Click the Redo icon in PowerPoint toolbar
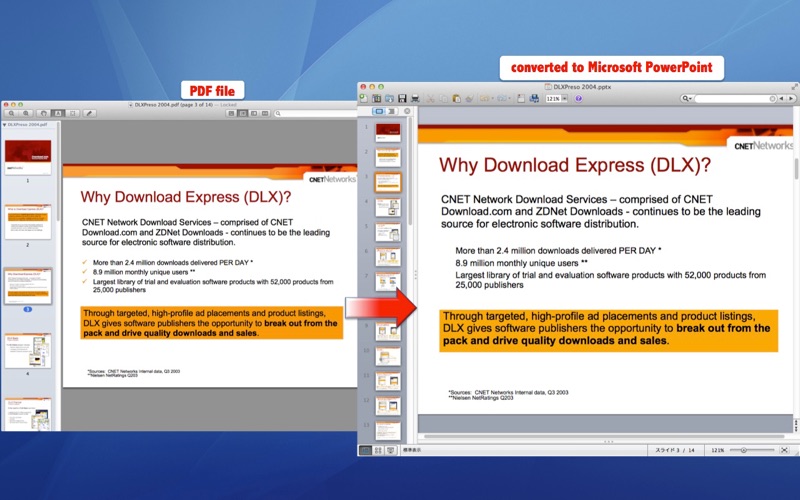 coord(501,98)
